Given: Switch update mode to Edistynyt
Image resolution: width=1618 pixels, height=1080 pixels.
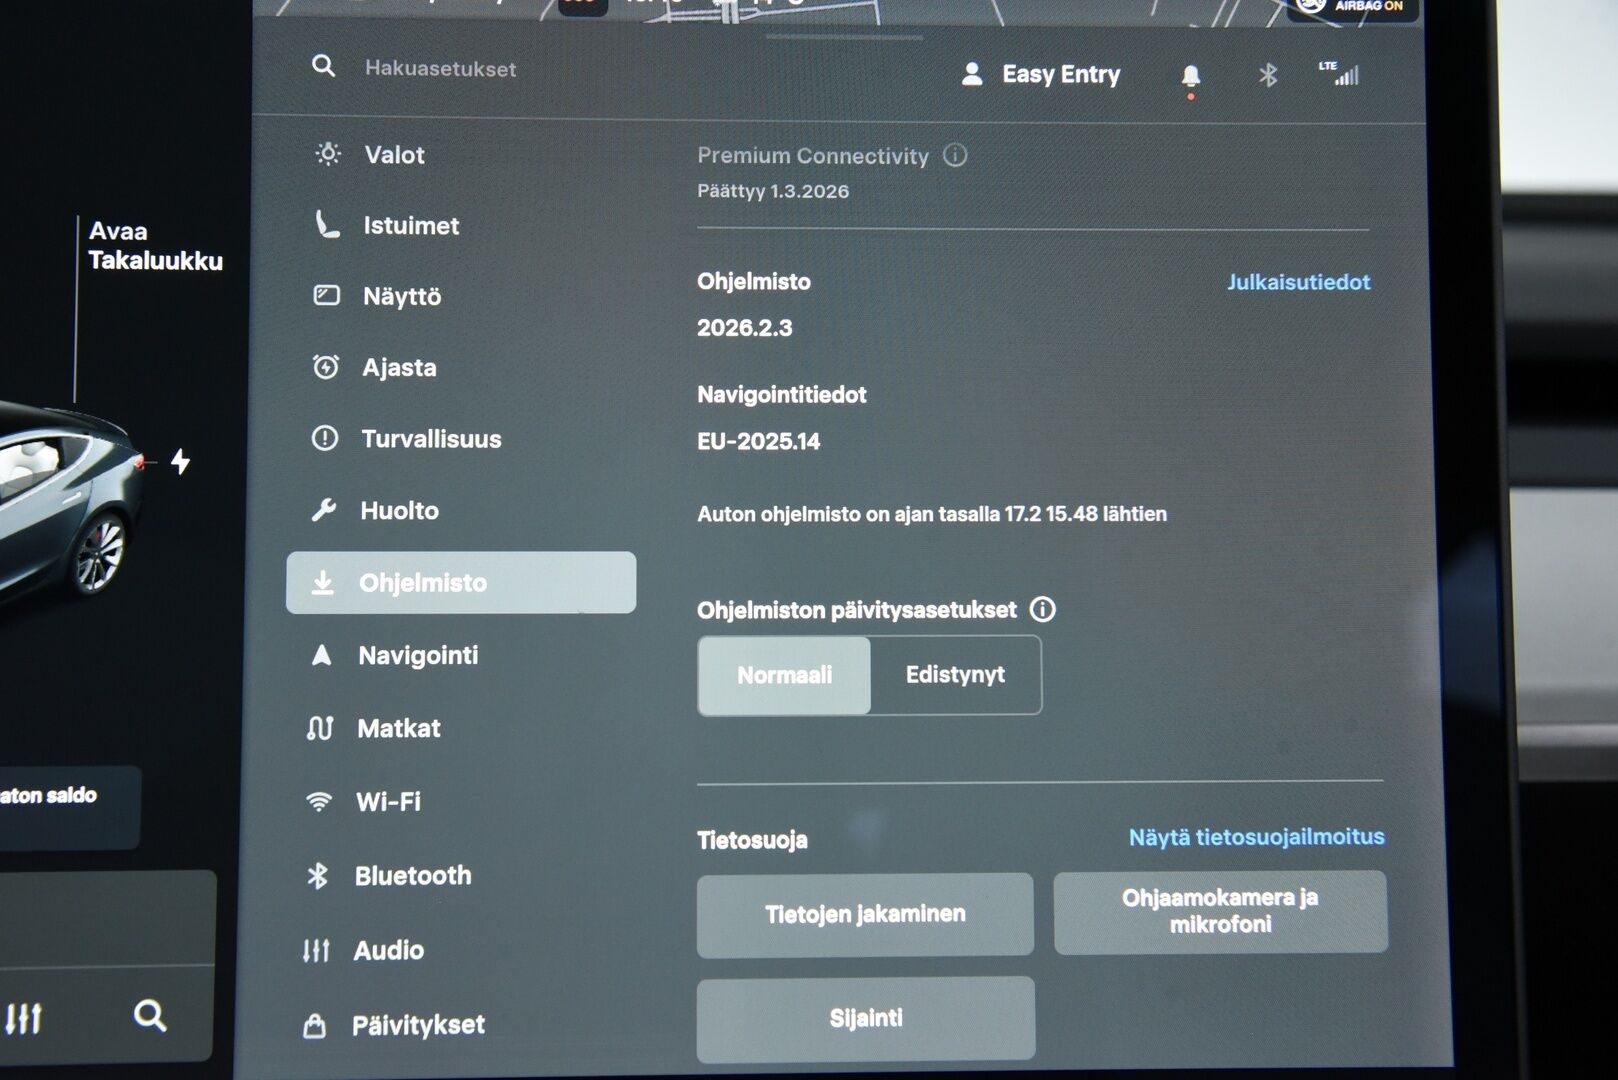Looking at the screenshot, I should [x=956, y=675].
